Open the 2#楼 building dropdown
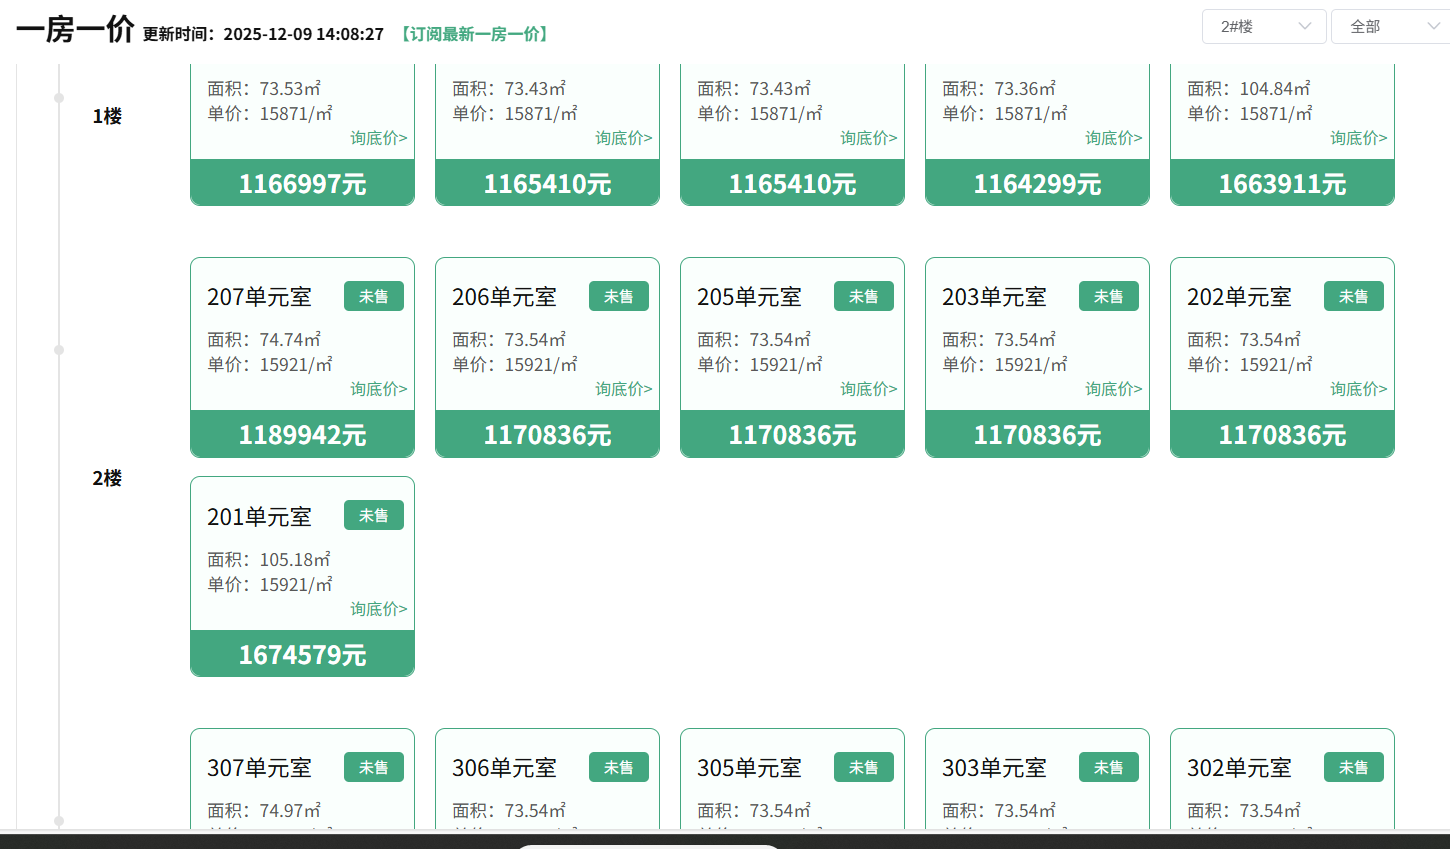The image size is (1450, 849). click(1264, 27)
